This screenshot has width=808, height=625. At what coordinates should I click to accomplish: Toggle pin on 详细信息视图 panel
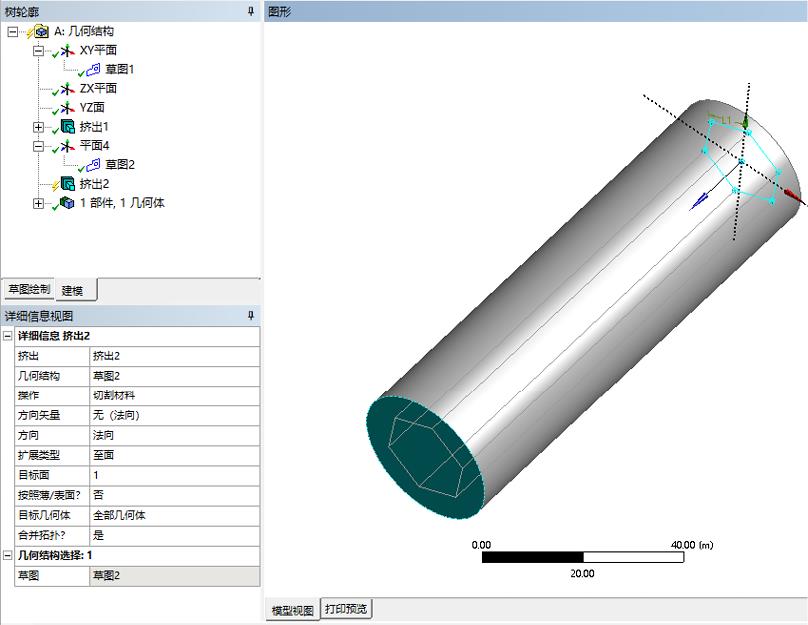251,316
